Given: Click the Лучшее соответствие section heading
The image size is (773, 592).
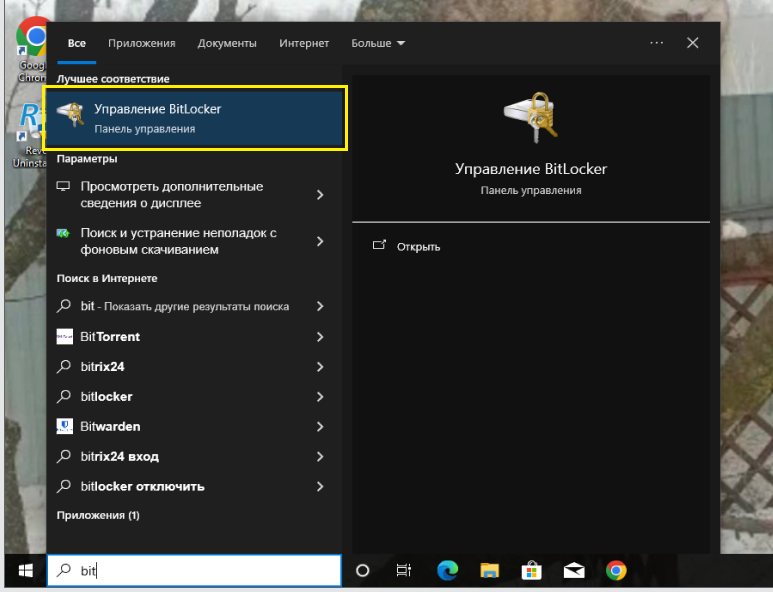Looking at the screenshot, I should (113, 79).
